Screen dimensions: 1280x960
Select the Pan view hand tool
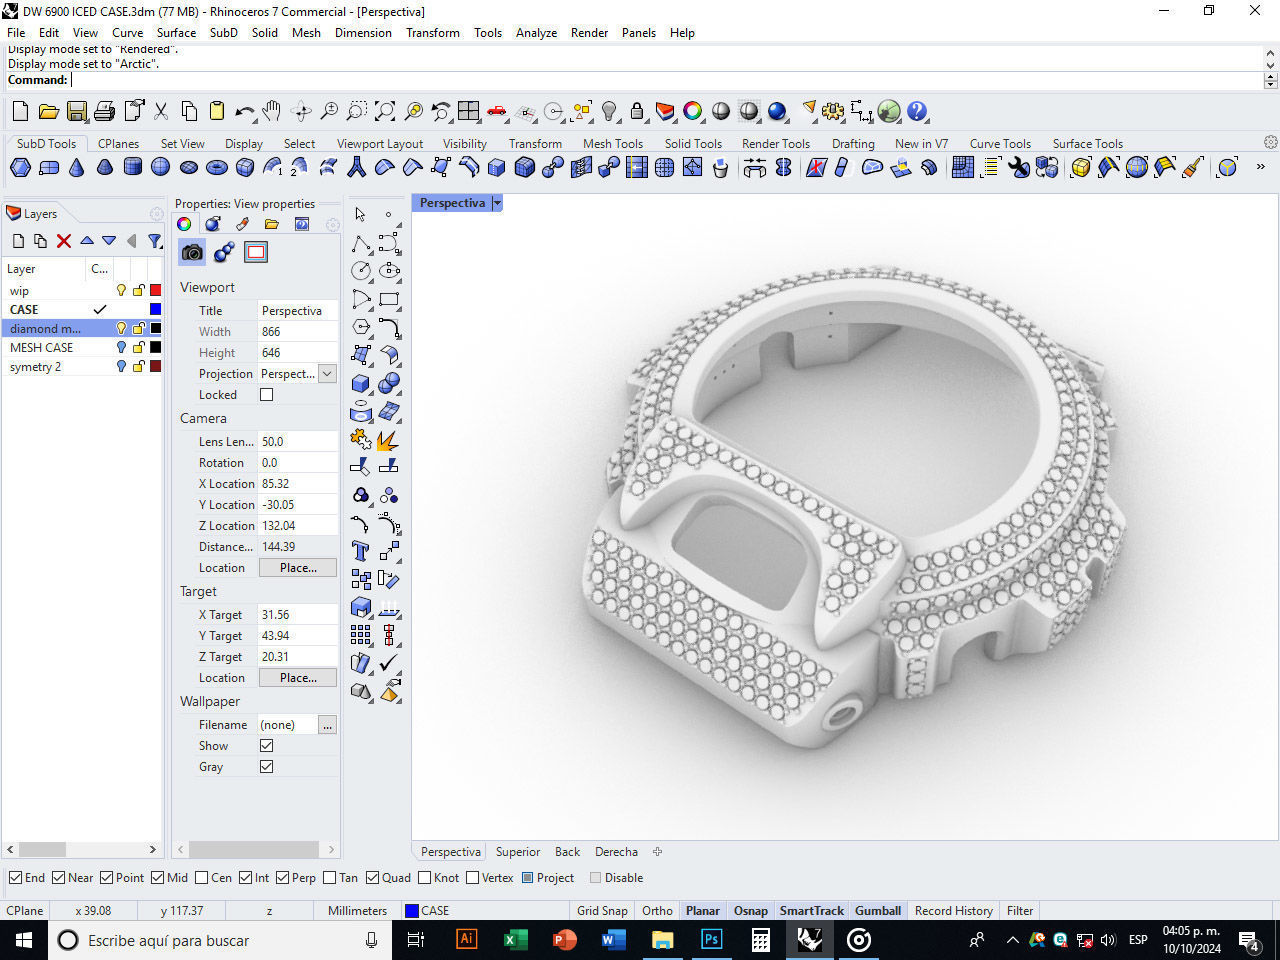click(x=272, y=111)
